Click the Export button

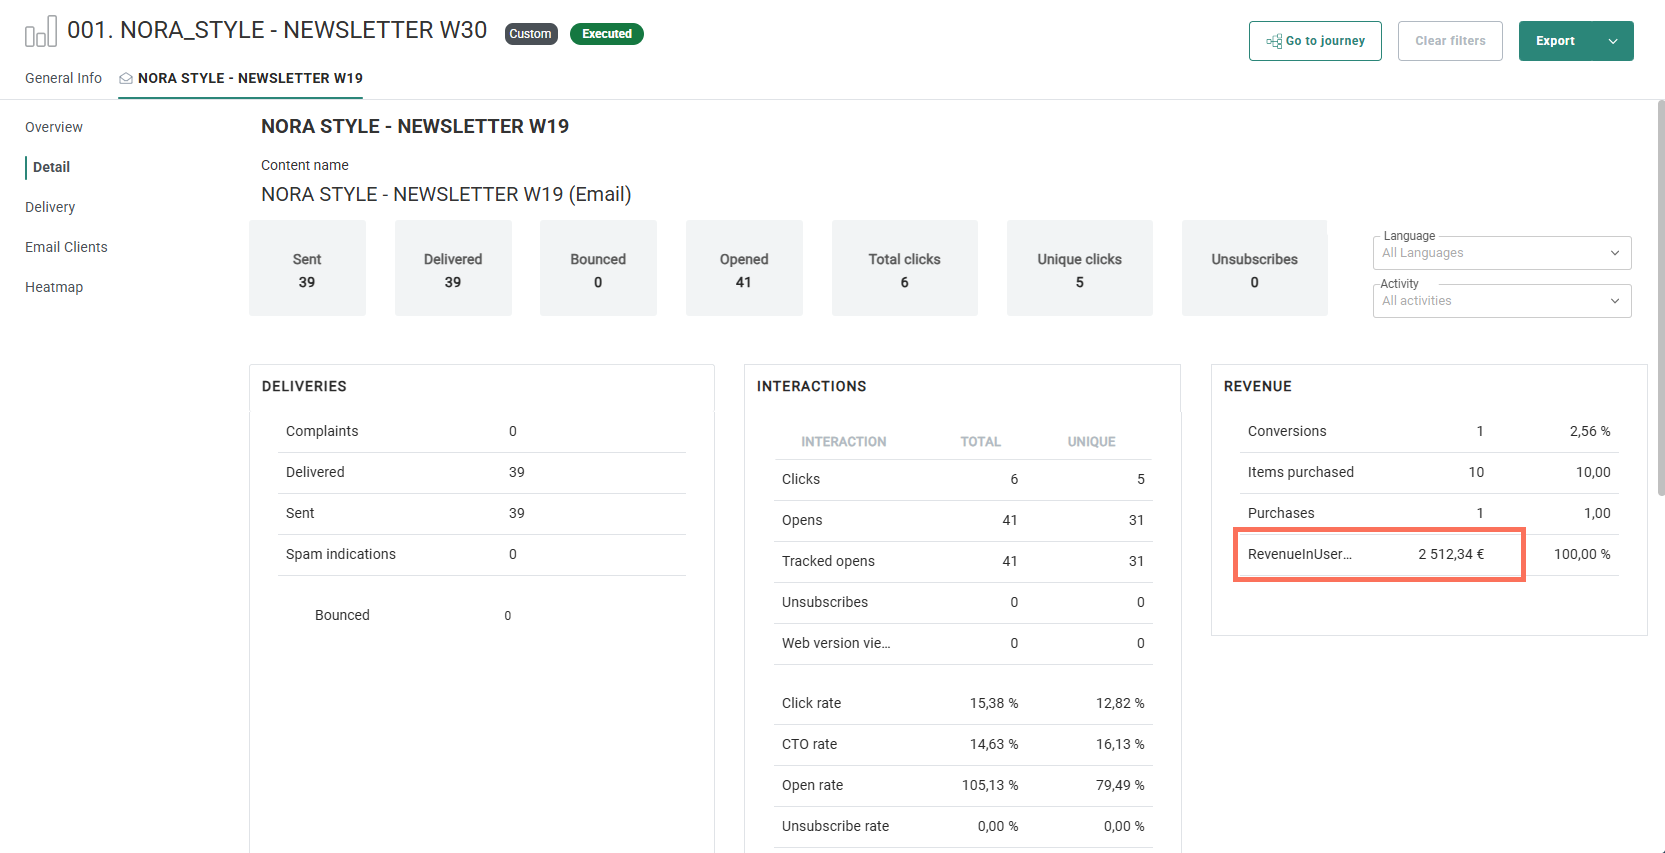(1555, 41)
